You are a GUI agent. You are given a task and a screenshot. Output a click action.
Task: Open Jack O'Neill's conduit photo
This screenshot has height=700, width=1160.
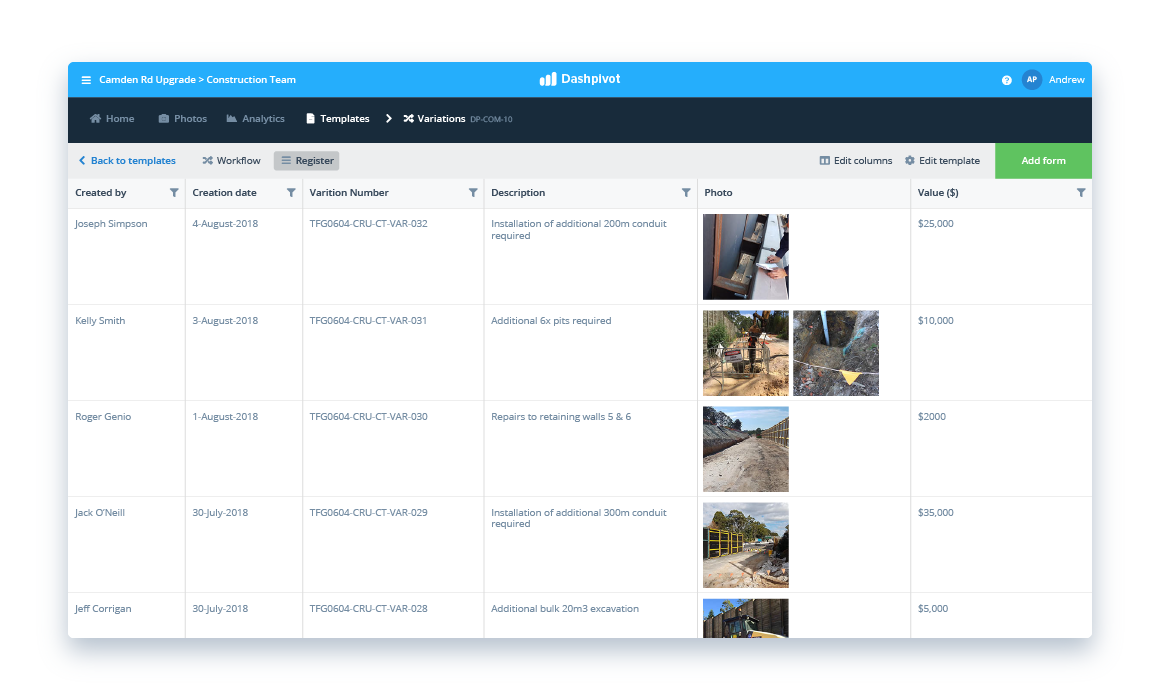746,545
